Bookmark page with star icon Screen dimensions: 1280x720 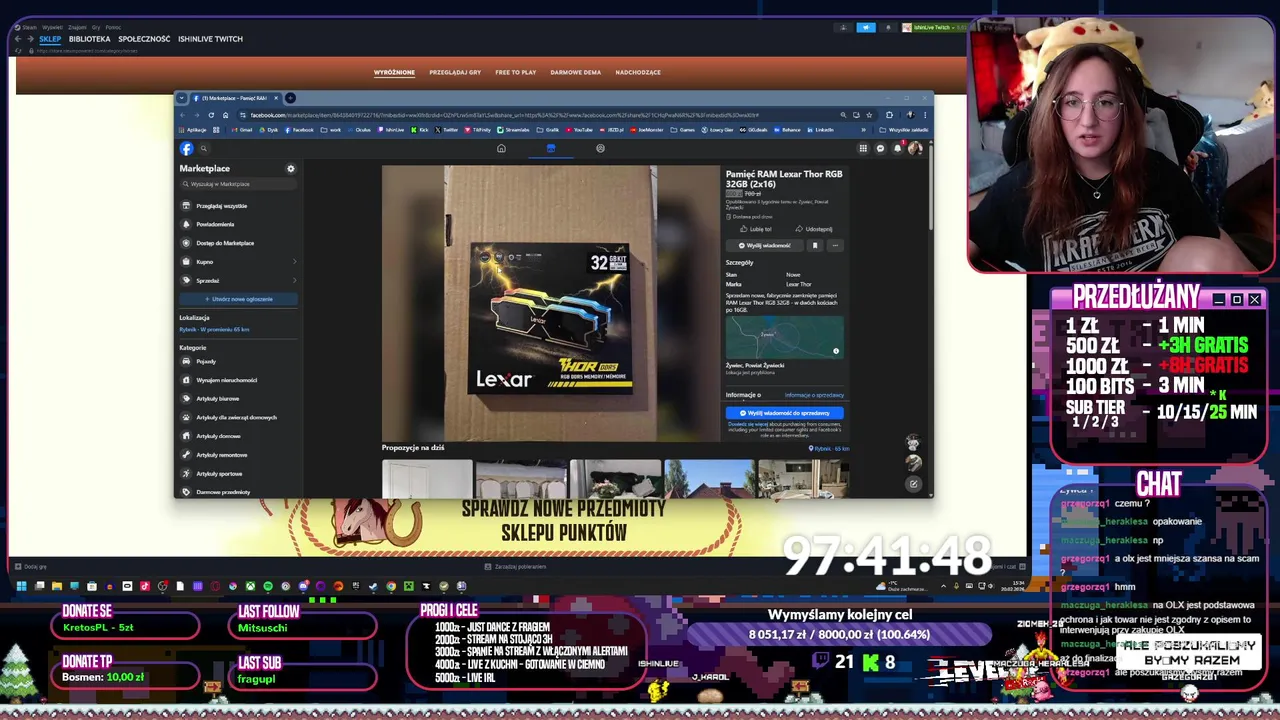pyautogui.click(x=869, y=115)
